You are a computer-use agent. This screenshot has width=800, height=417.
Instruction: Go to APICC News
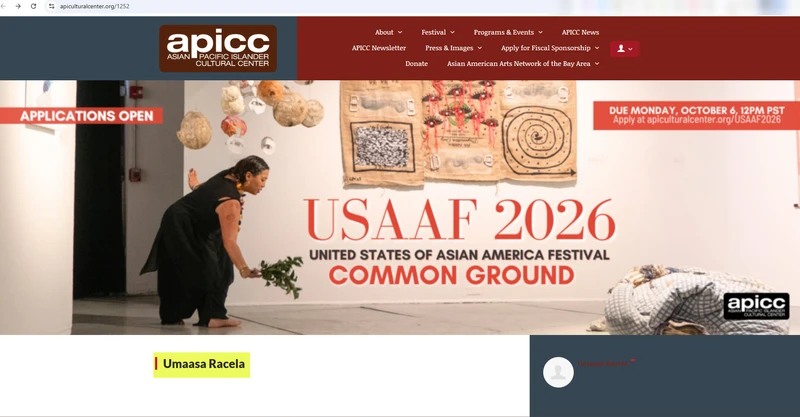[580, 32]
